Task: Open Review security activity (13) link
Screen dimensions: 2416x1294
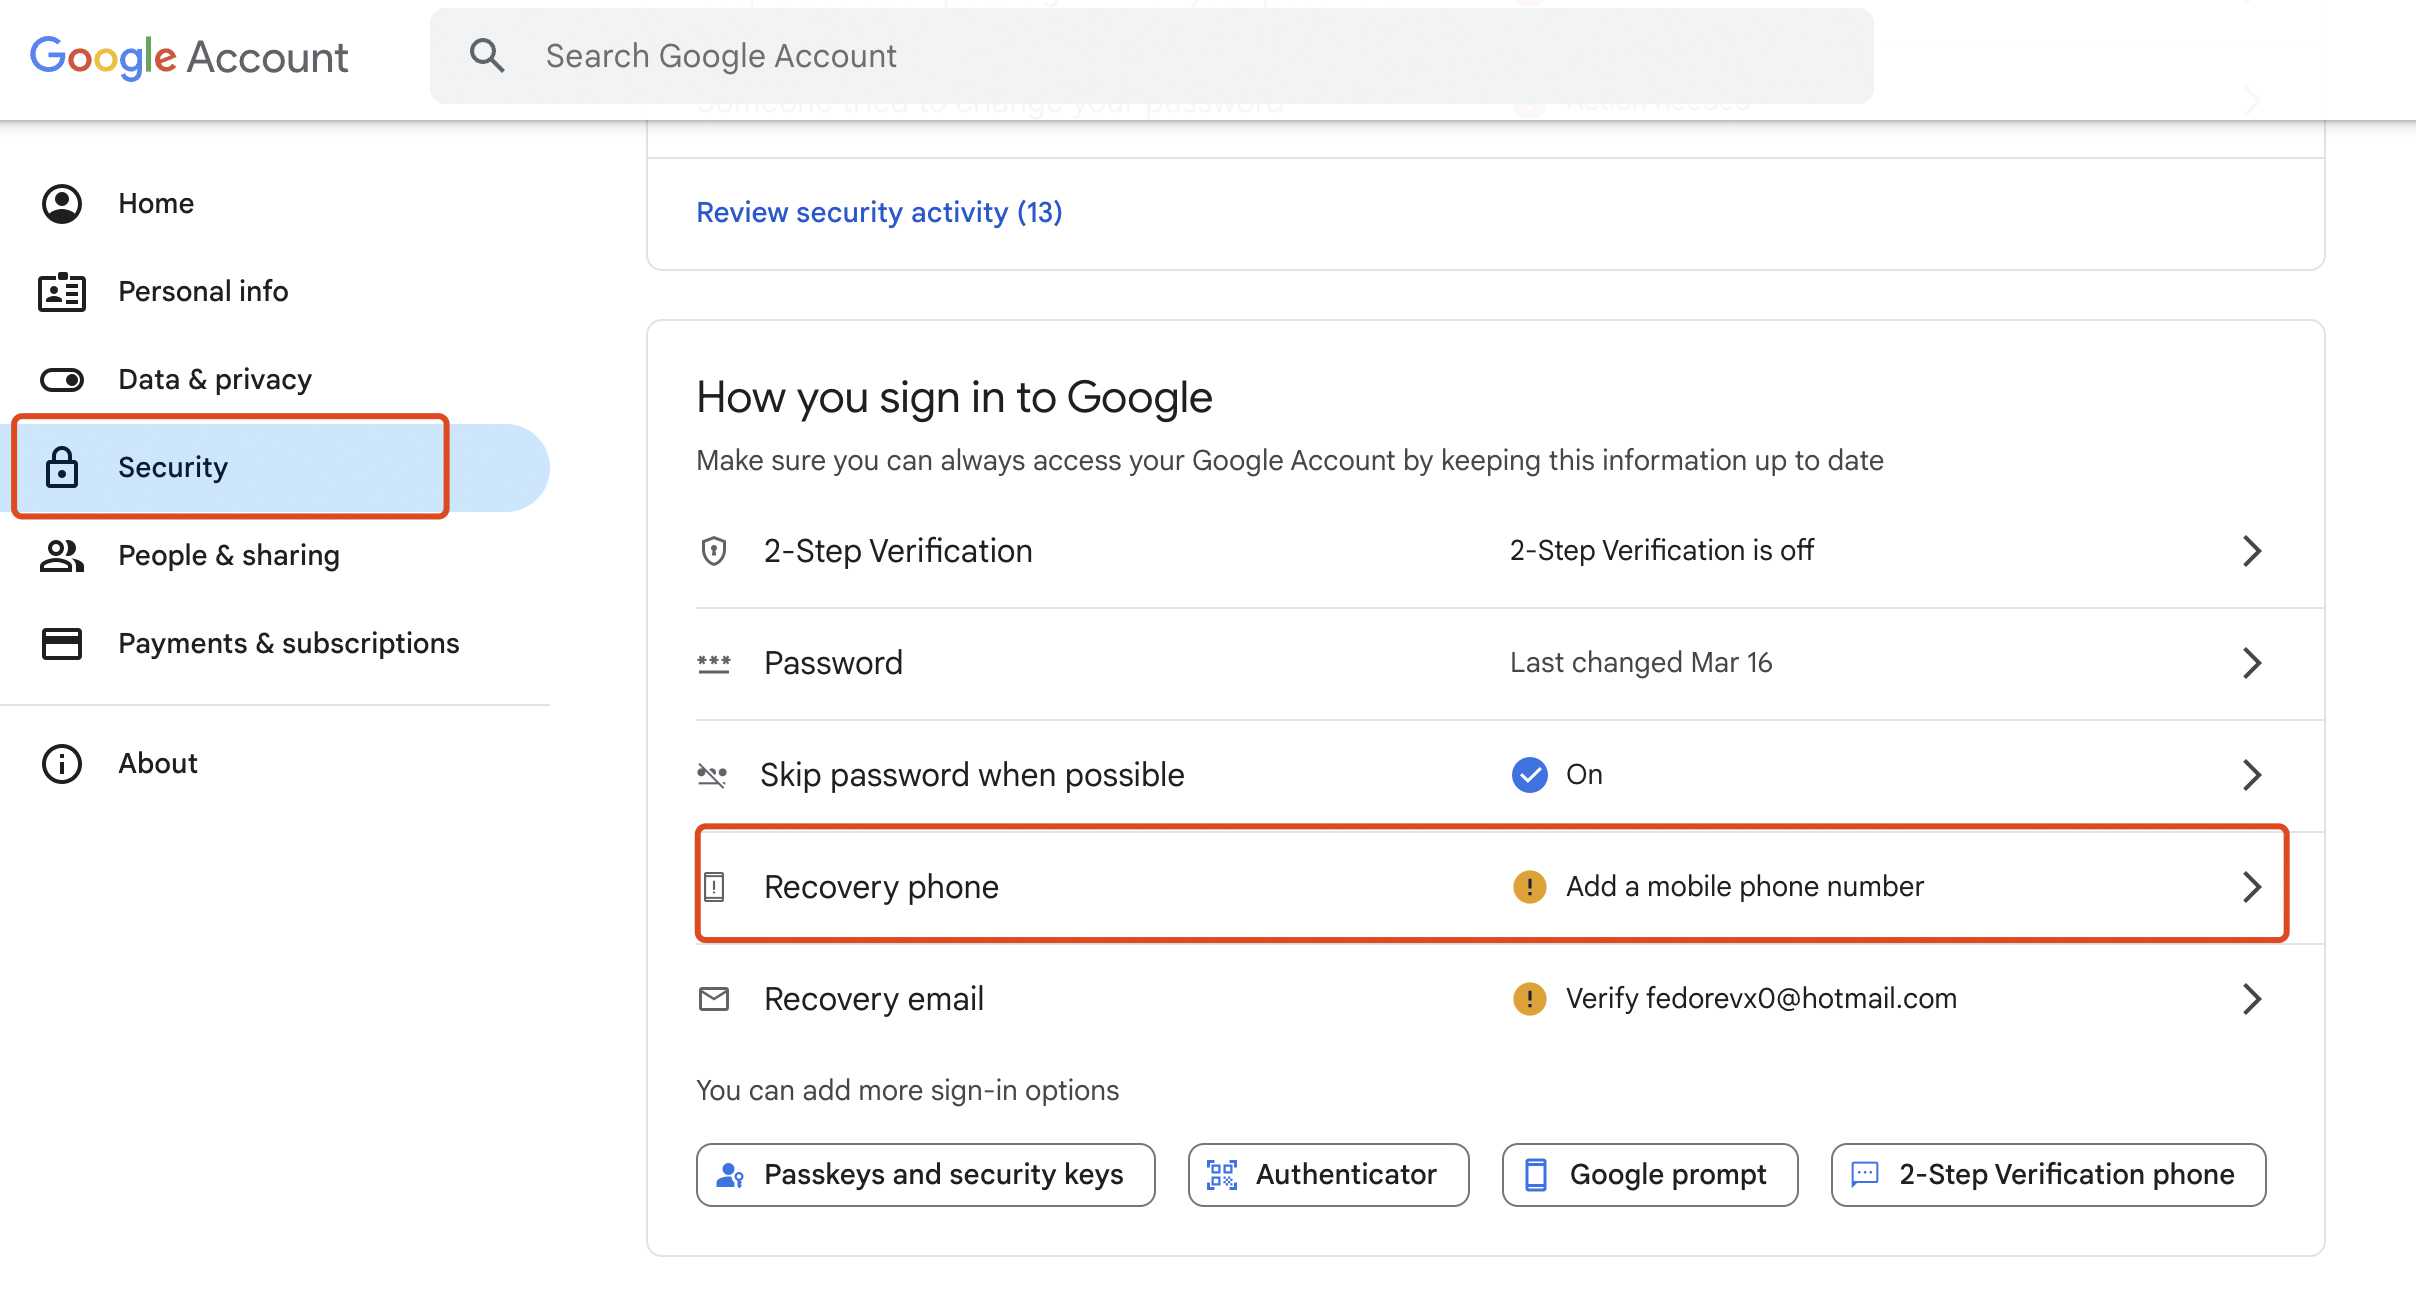Action: (879, 213)
